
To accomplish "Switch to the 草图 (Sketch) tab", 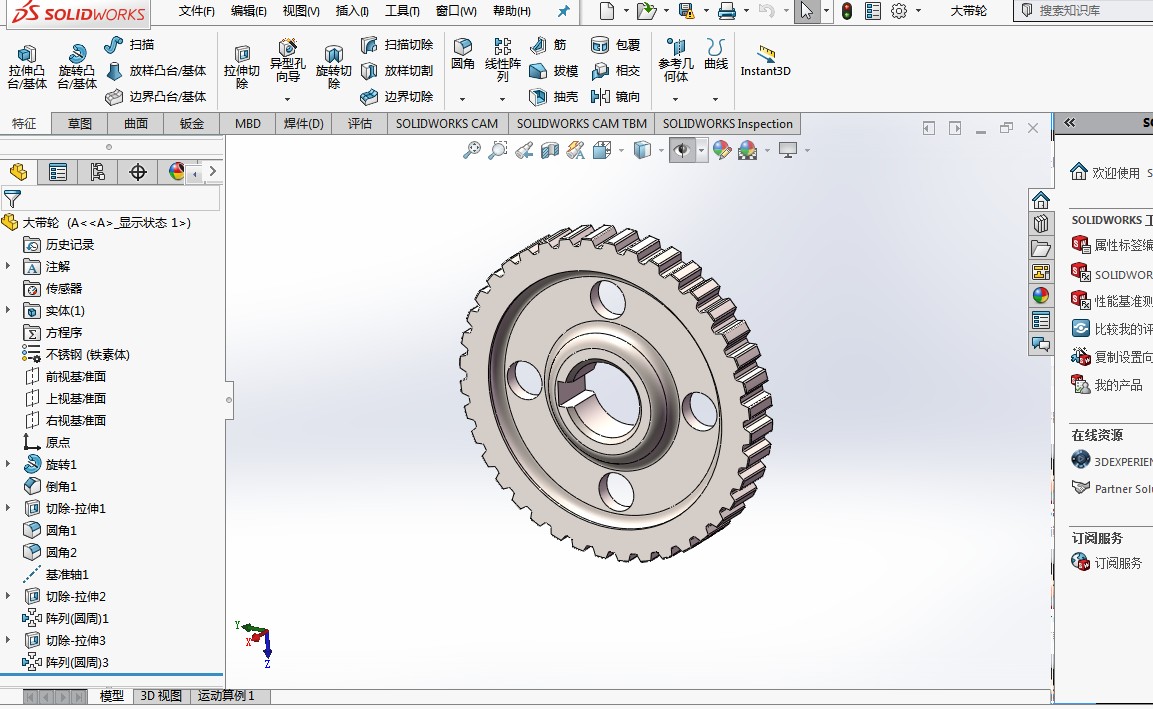I will [80, 124].
